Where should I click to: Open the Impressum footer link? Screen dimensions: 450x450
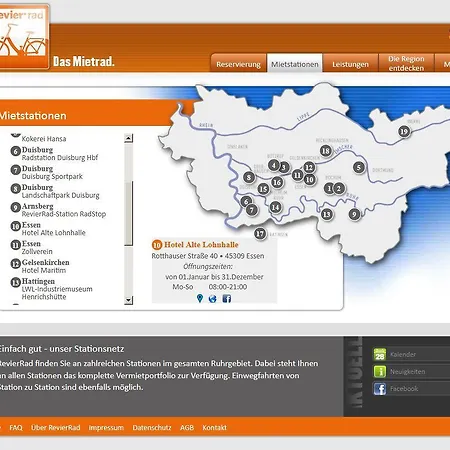[x=106, y=427]
